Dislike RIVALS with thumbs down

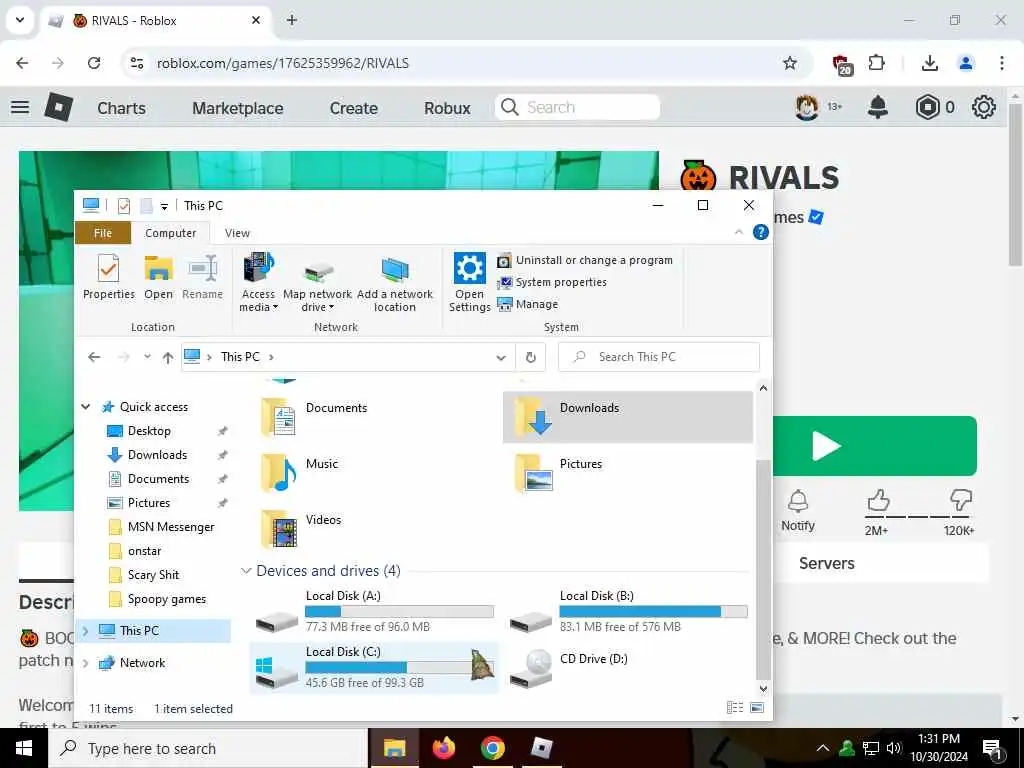pos(961,501)
